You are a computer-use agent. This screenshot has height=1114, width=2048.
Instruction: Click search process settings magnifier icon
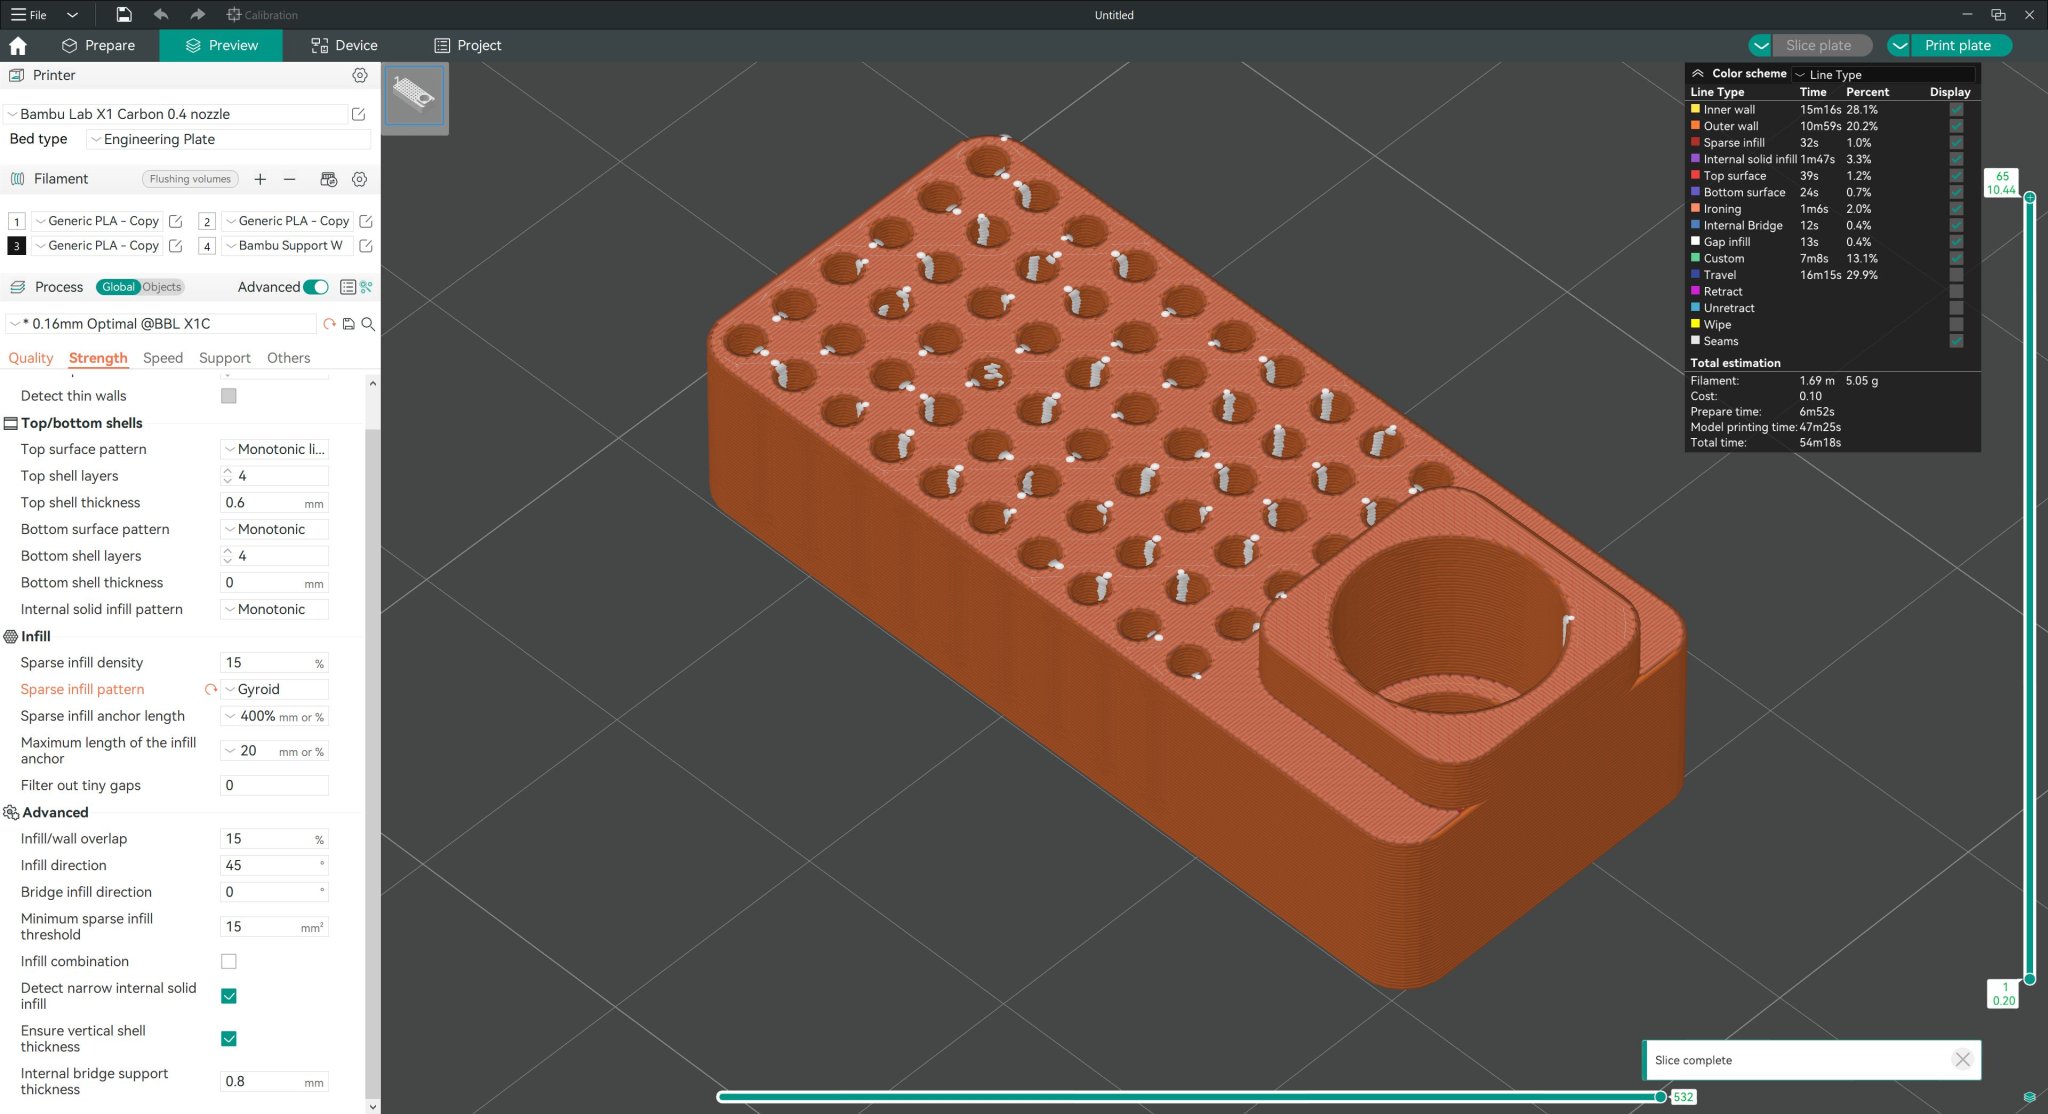[368, 324]
